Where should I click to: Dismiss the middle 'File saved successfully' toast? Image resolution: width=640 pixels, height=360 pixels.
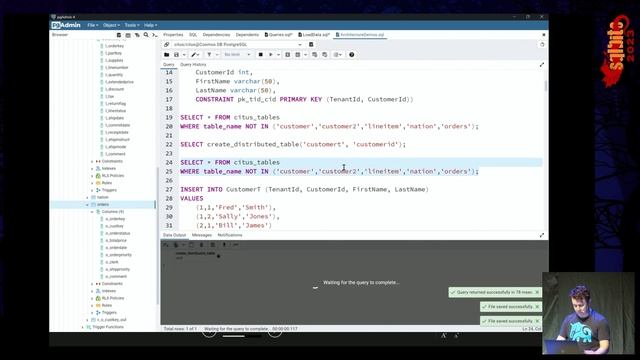(x=537, y=307)
